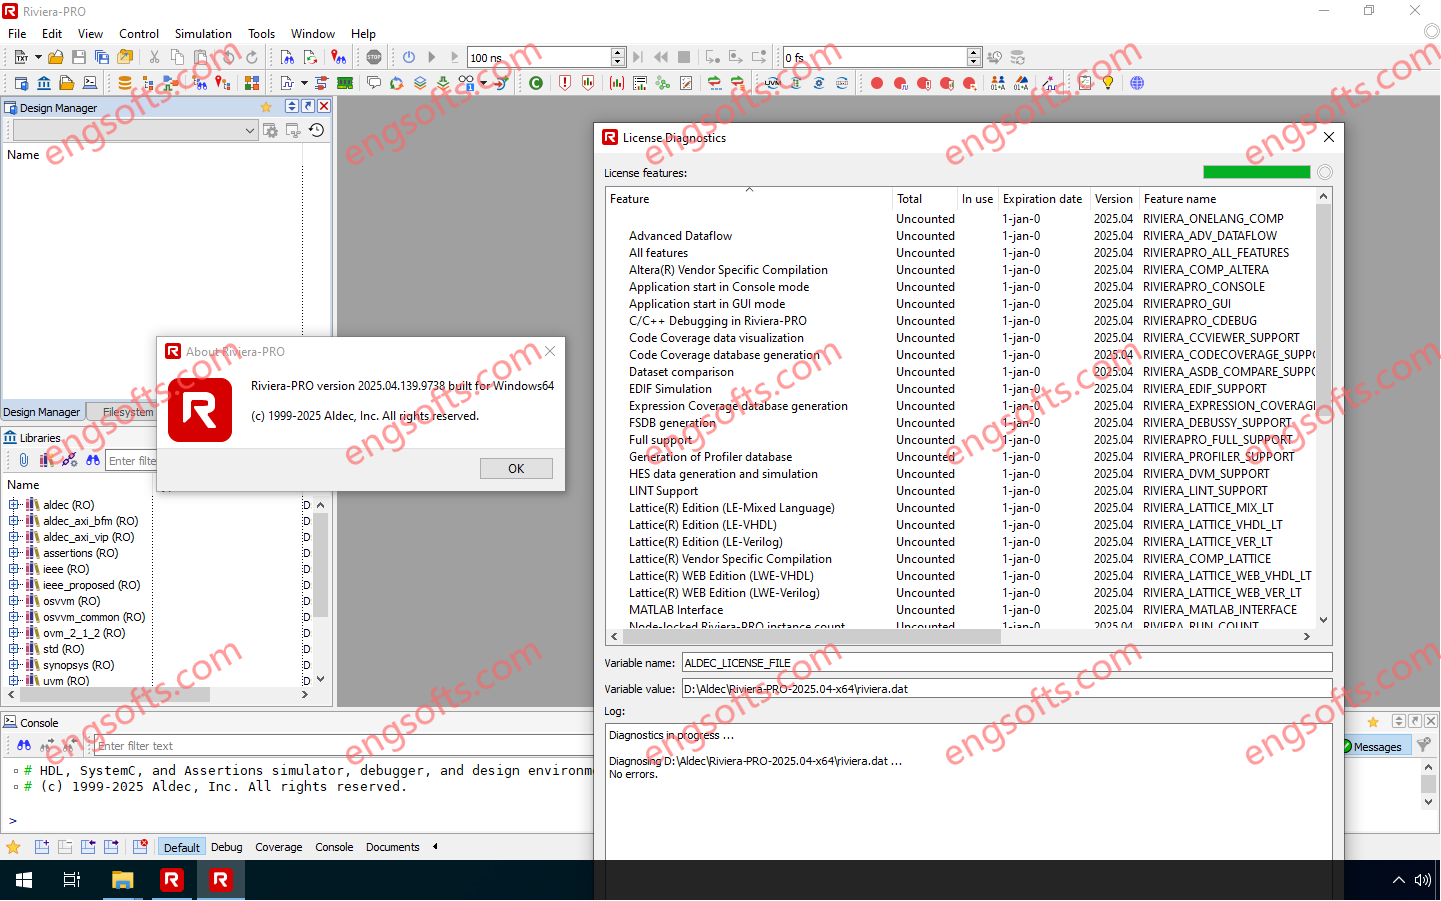Switch to the Debug layout tab
The image size is (1441, 901).
(x=226, y=847)
